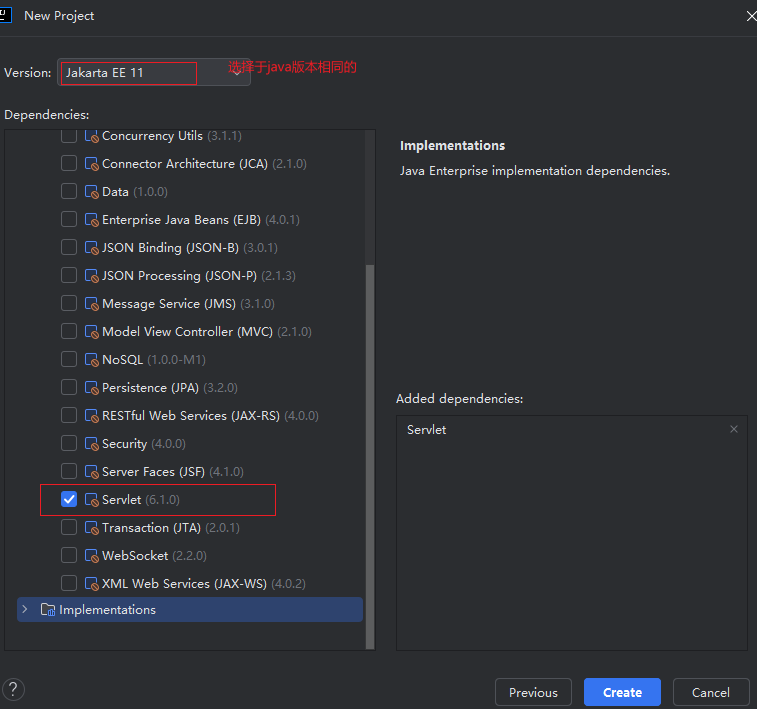Click the Data library icon

click(x=91, y=192)
